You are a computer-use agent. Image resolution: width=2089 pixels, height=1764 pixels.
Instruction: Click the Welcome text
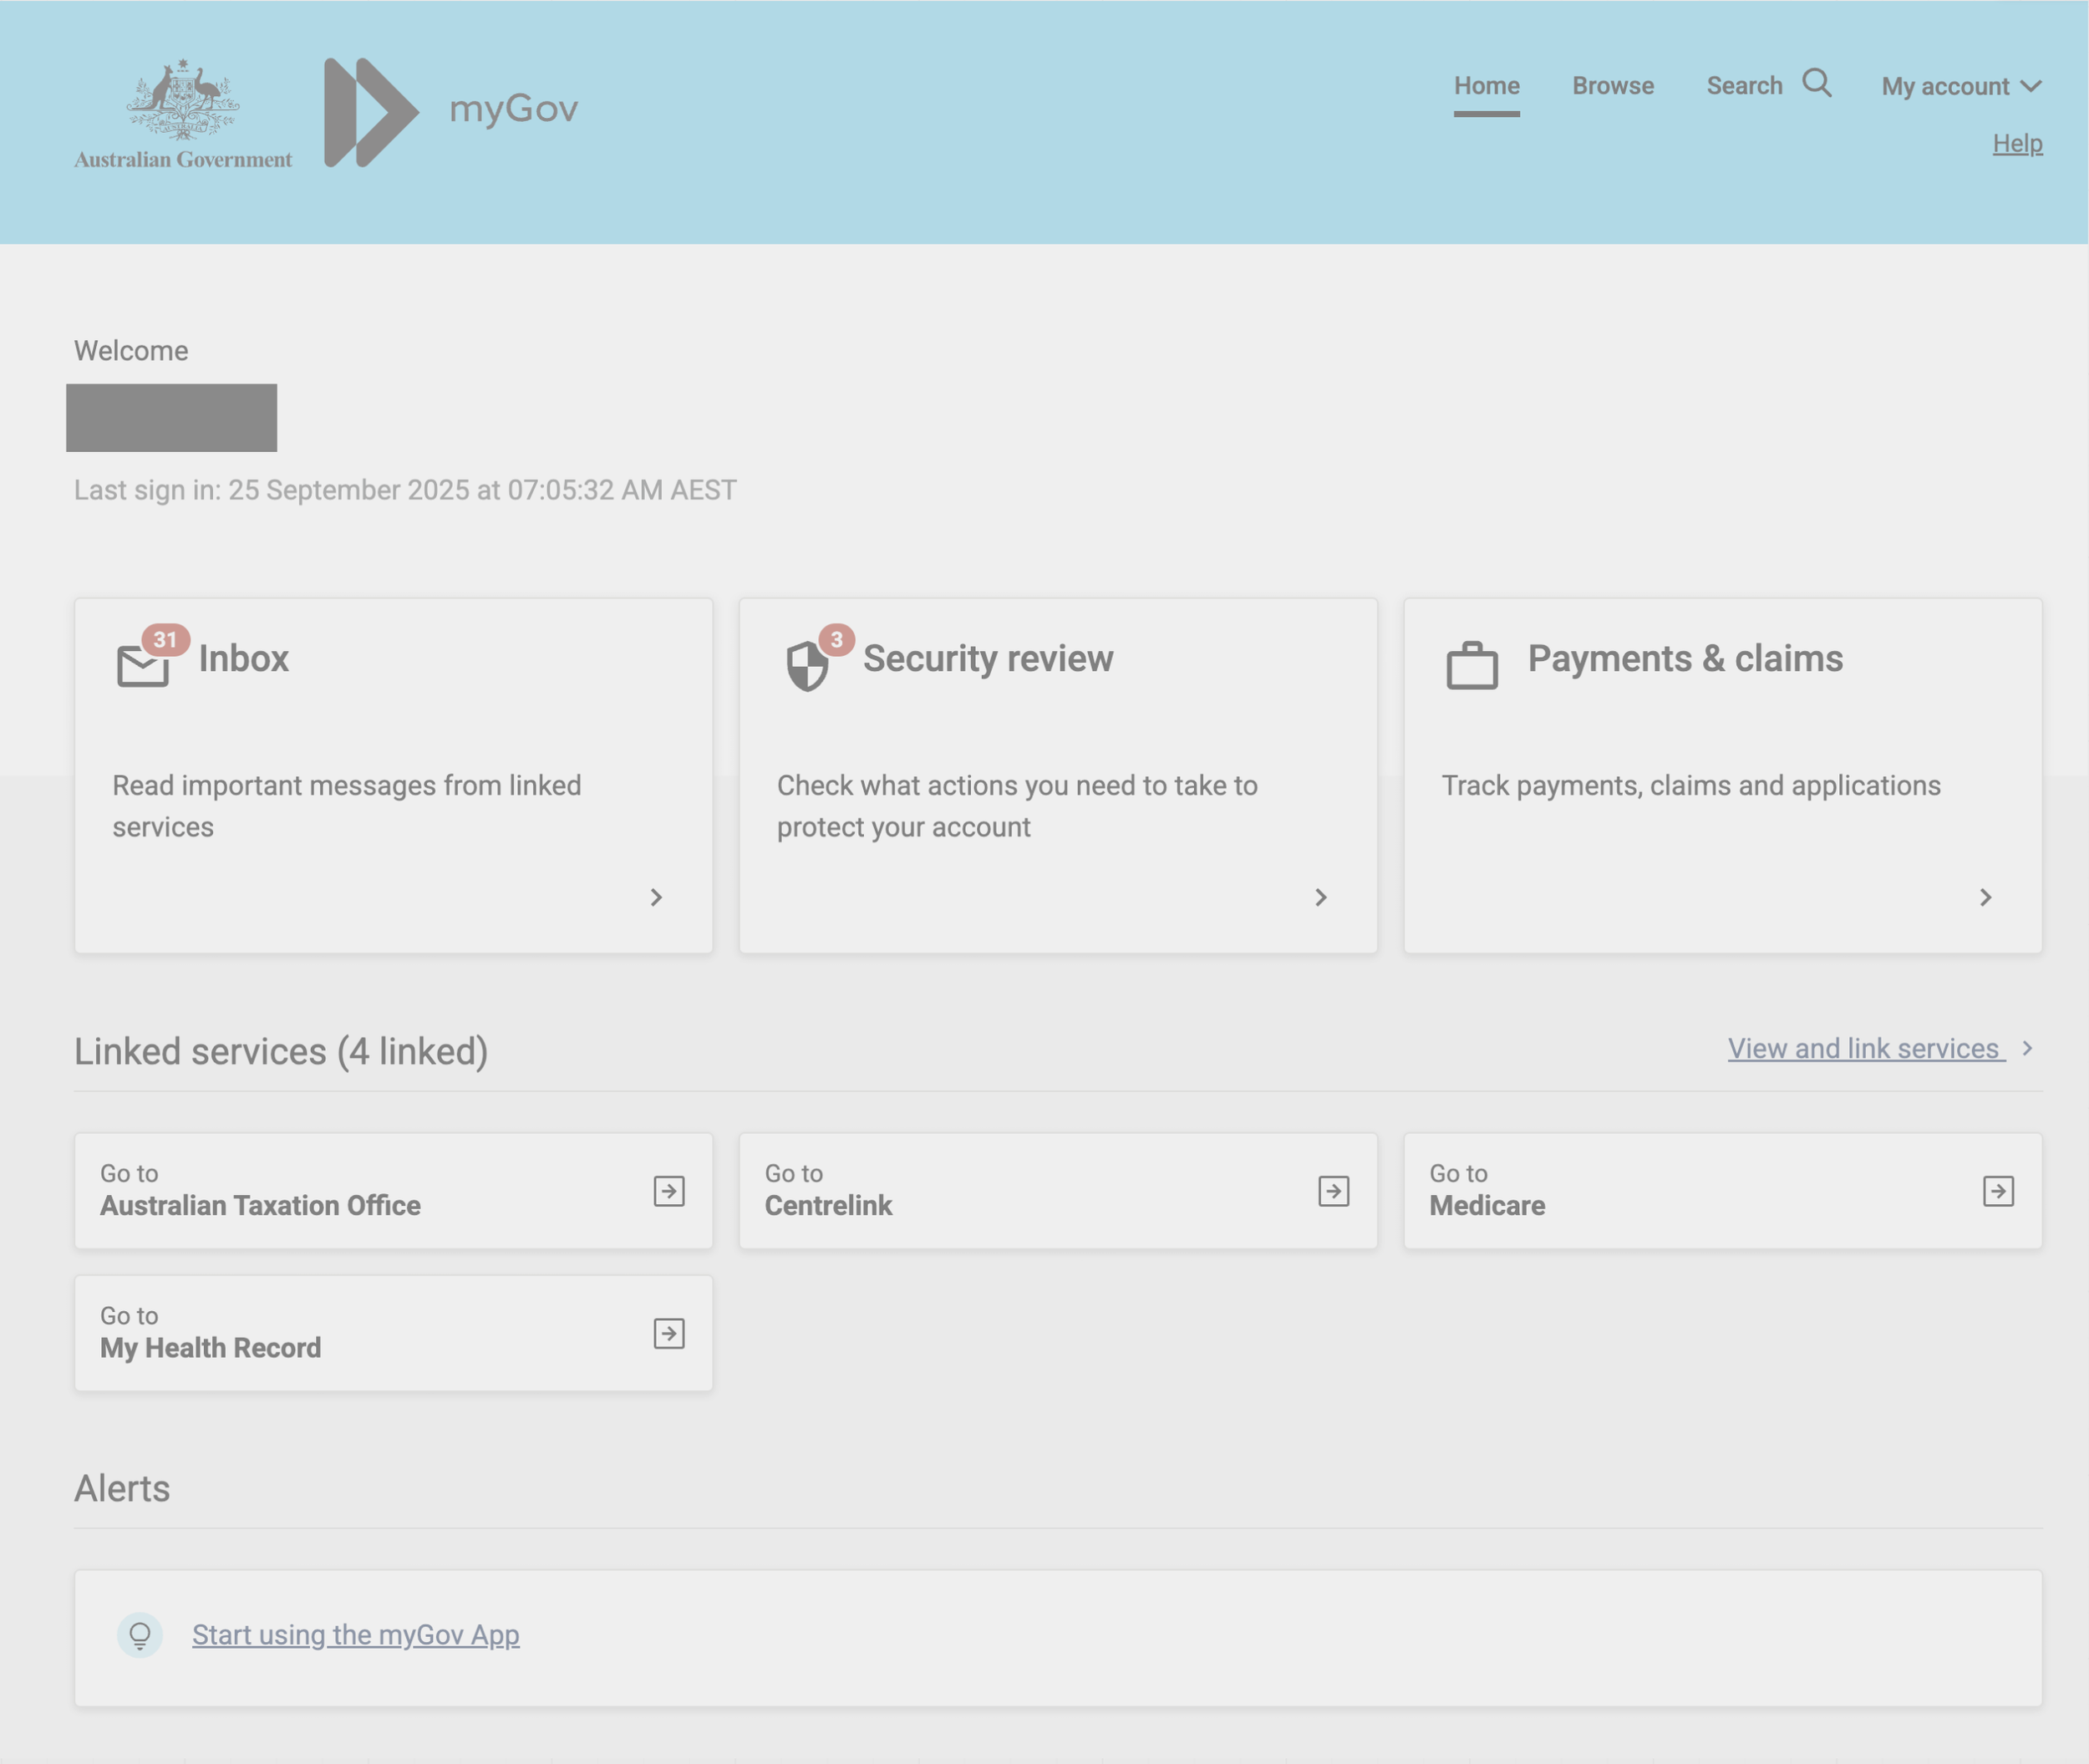[x=131, y=351]
